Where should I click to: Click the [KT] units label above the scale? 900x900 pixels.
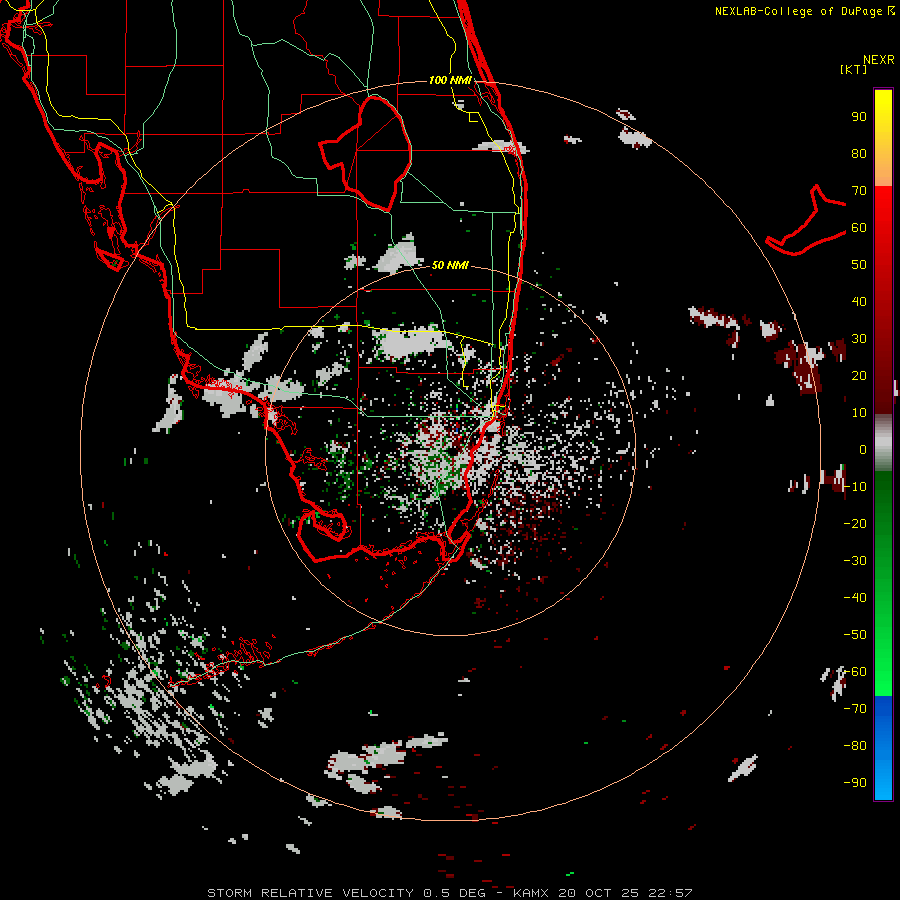coord(853,69)
